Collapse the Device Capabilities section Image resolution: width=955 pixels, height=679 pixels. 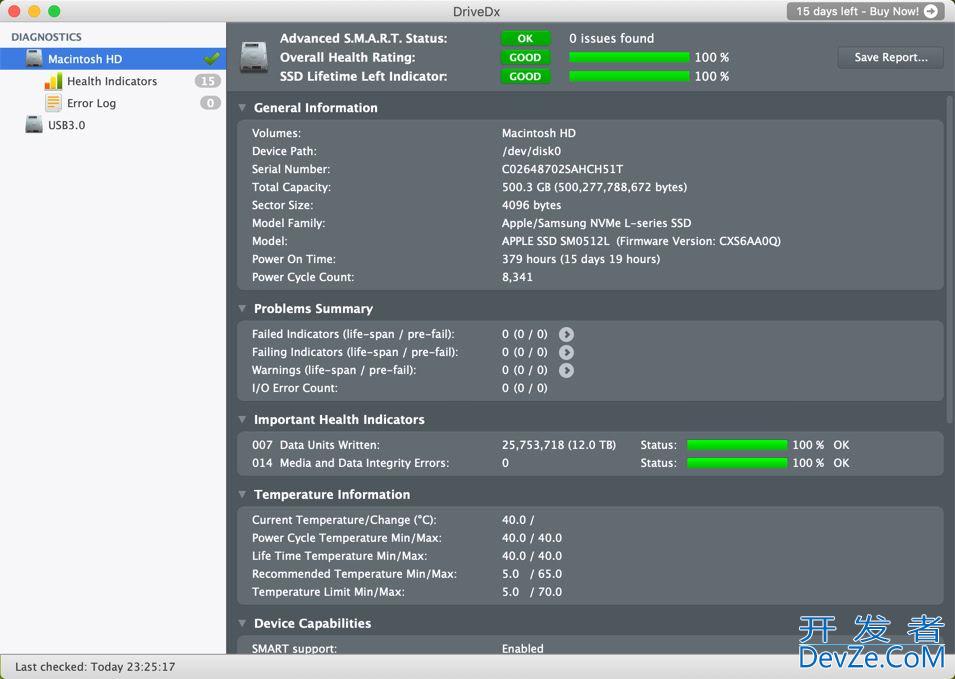[242, 624]
